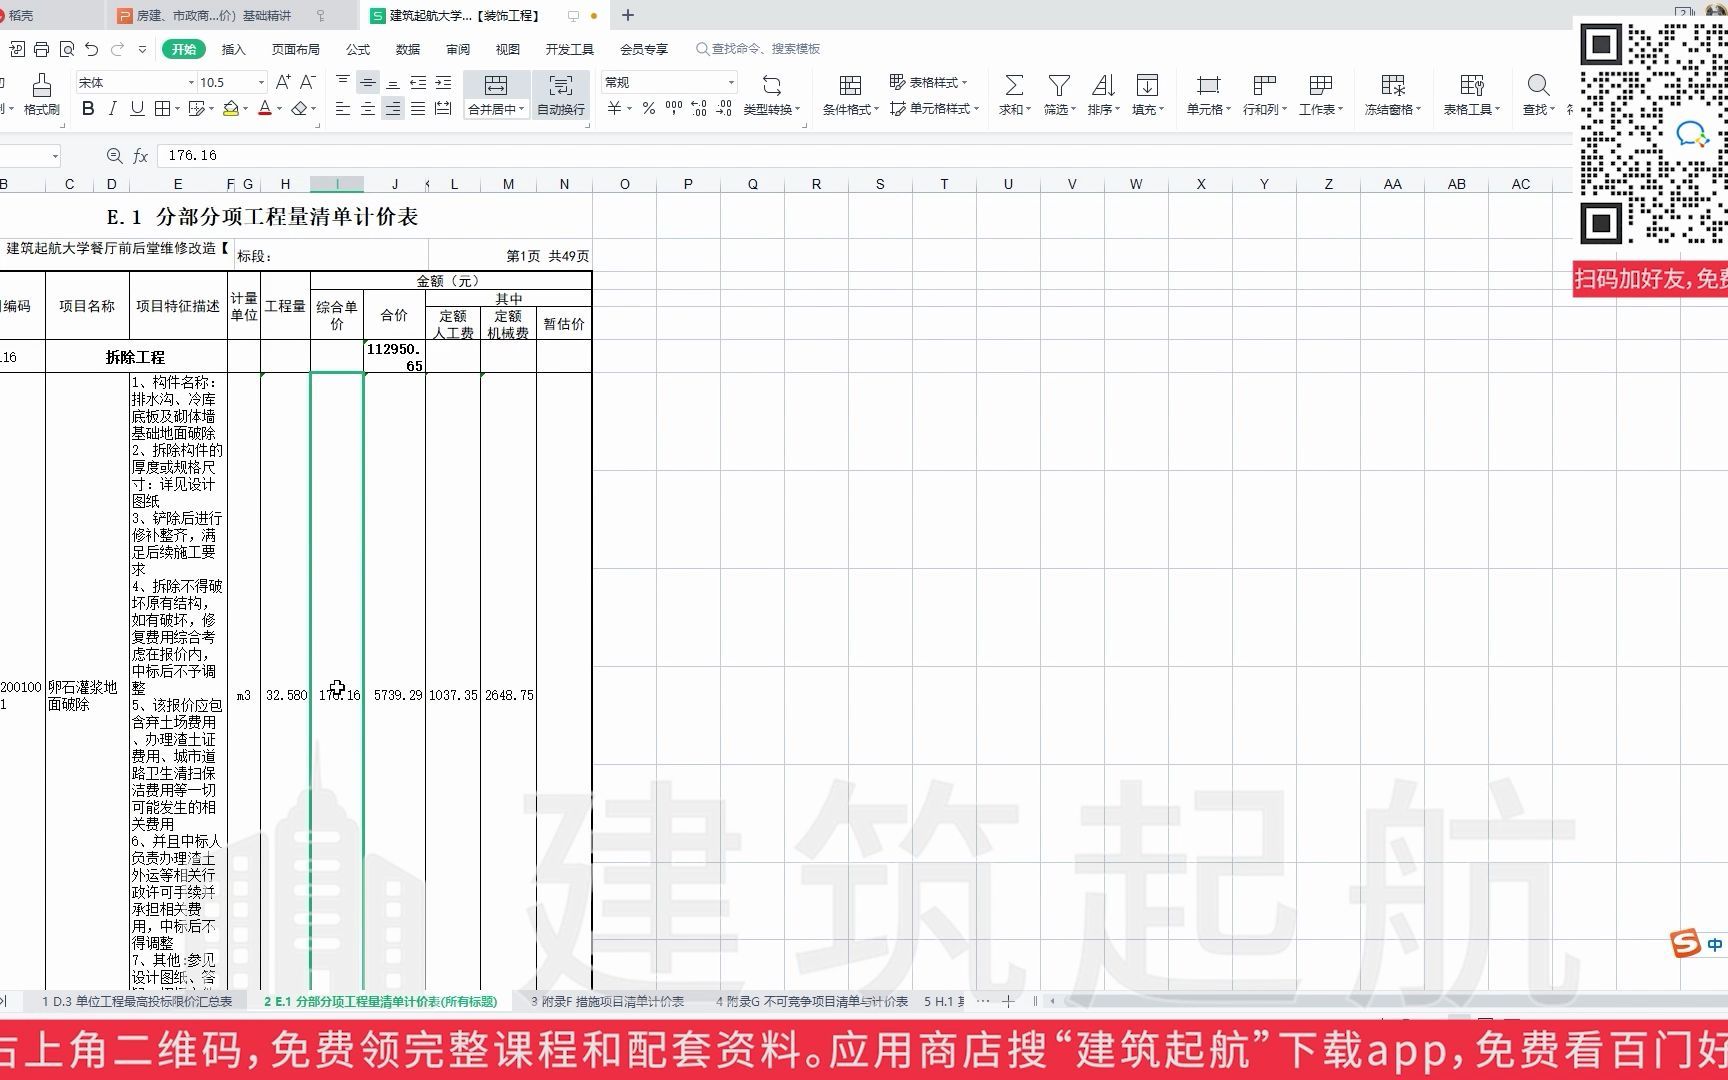Click the zoom magnifier beside formula bar
Viewport: 1728px width, 1080px height.
click(114, 156)
